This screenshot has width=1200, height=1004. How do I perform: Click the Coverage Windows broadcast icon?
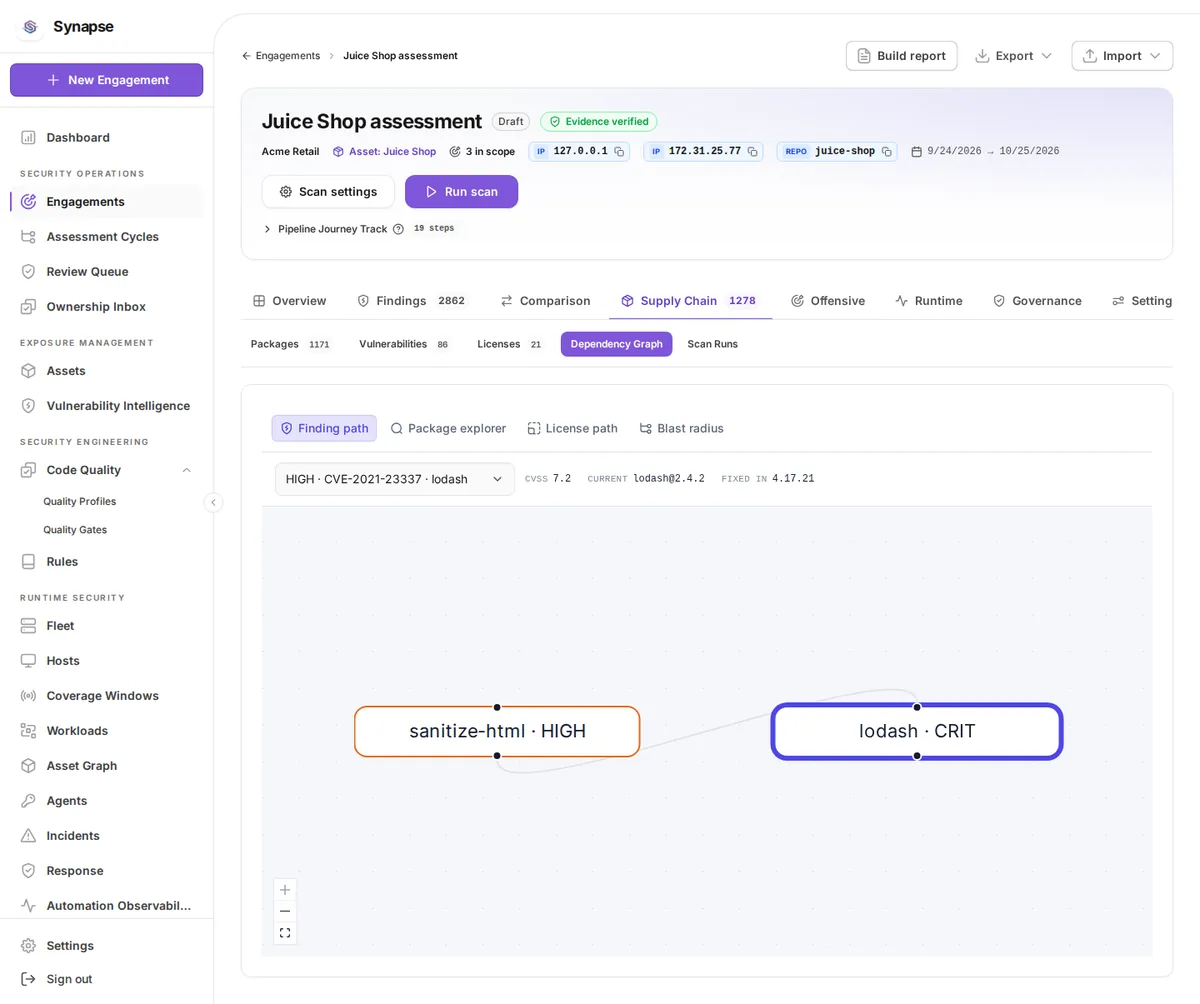pos(28,695)
